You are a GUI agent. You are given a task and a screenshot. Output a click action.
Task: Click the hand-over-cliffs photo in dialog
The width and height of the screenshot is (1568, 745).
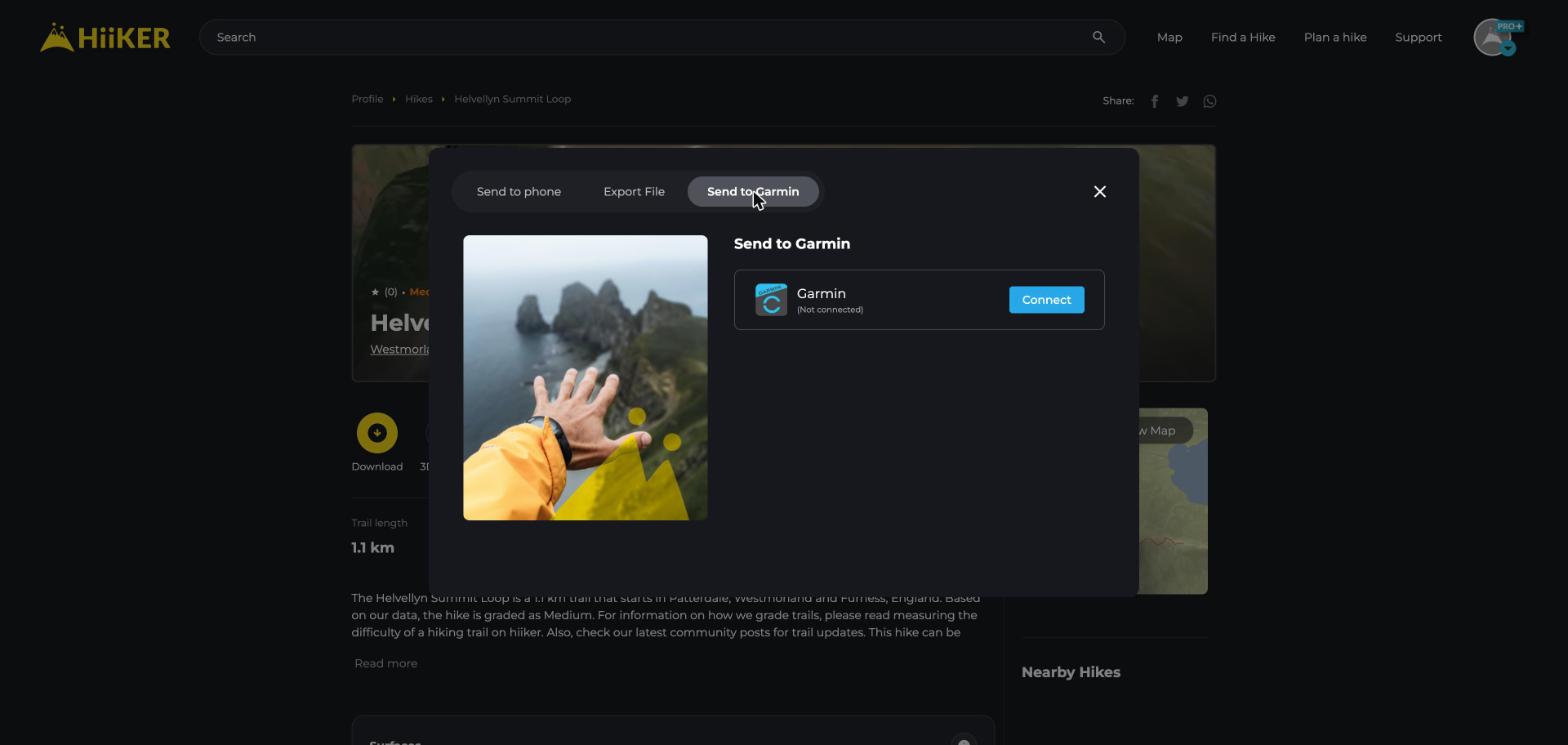click(585, 378)
